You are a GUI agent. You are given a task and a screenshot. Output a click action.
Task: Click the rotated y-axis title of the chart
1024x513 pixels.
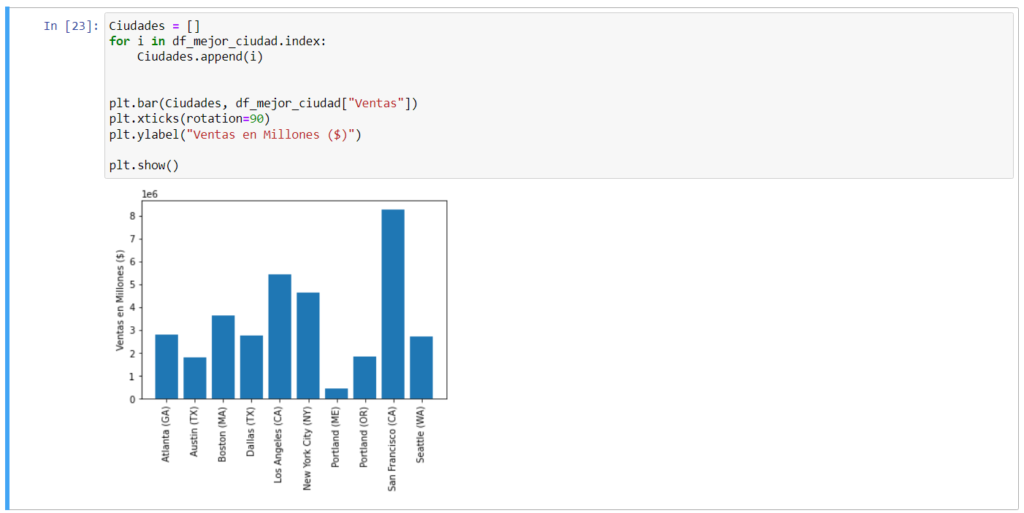pos(119,300)
